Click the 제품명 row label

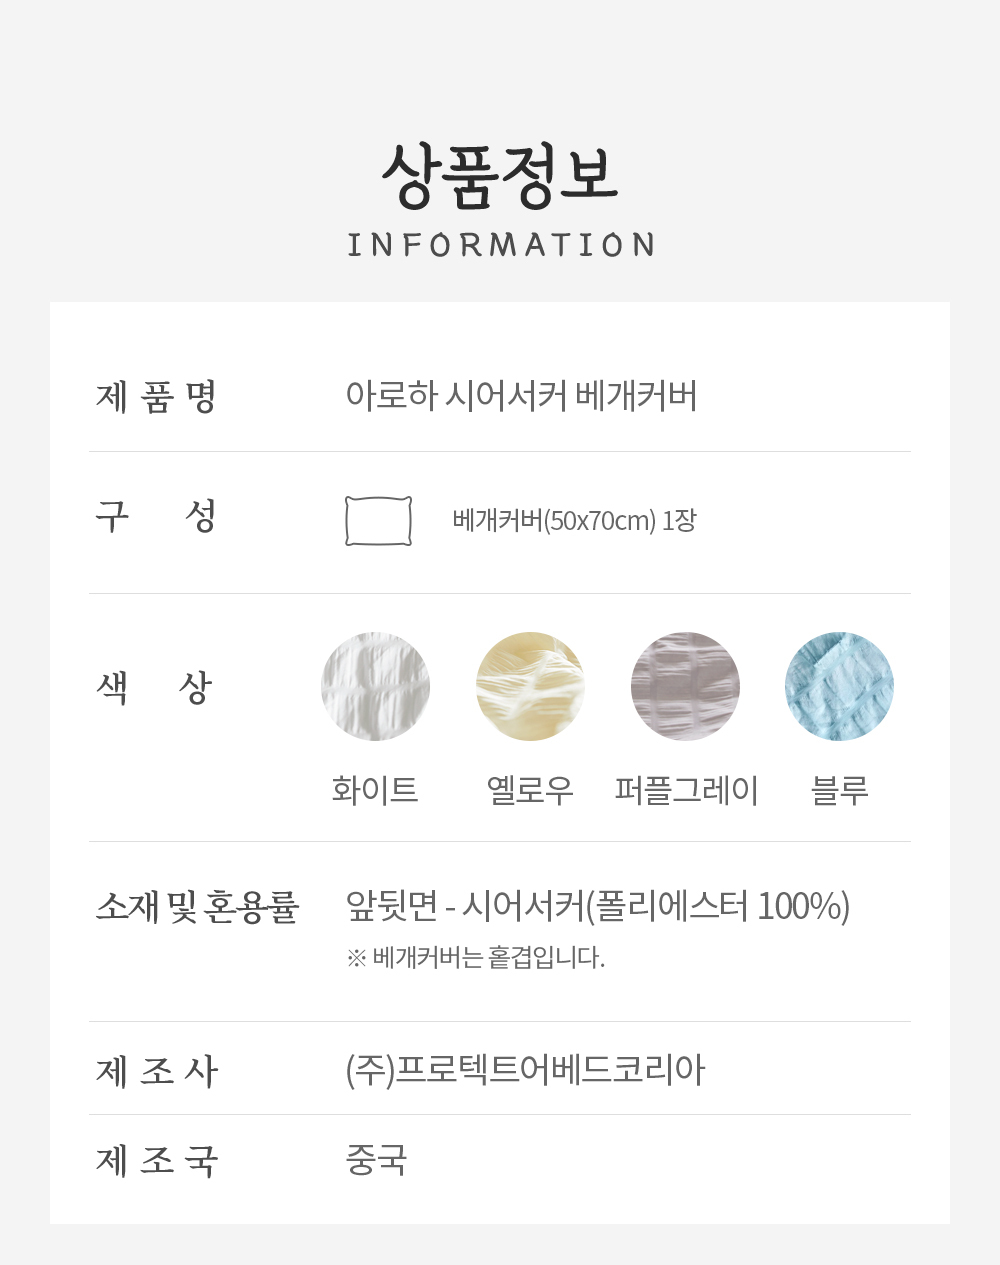click(156, 397)
